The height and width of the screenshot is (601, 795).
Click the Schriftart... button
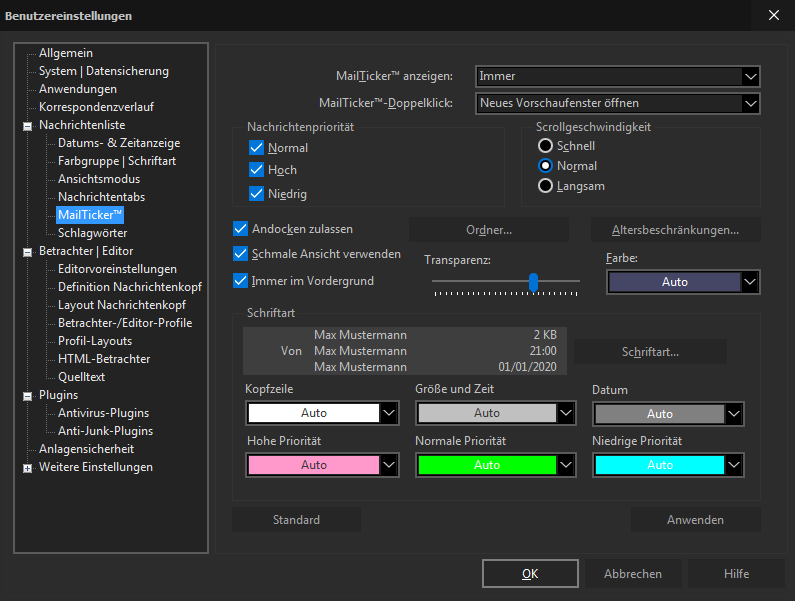(650, 352)
